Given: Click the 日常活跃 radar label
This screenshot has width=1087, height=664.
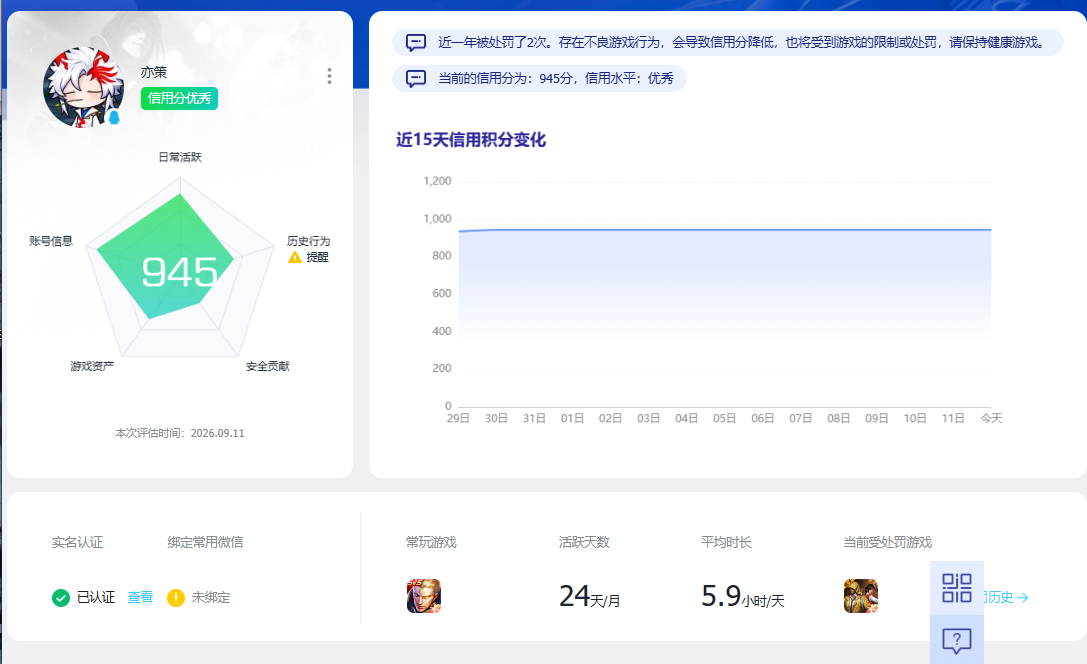Looking at the screenshot, I should click(180, 157).
